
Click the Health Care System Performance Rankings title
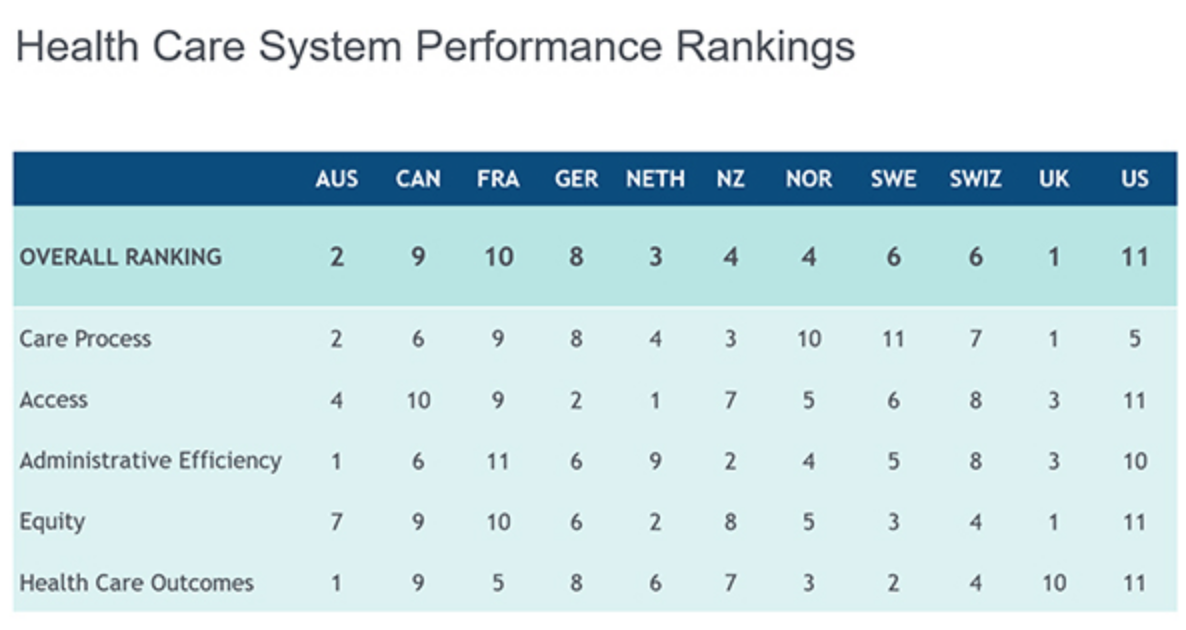pyautogui.click(x=435, y=47)
